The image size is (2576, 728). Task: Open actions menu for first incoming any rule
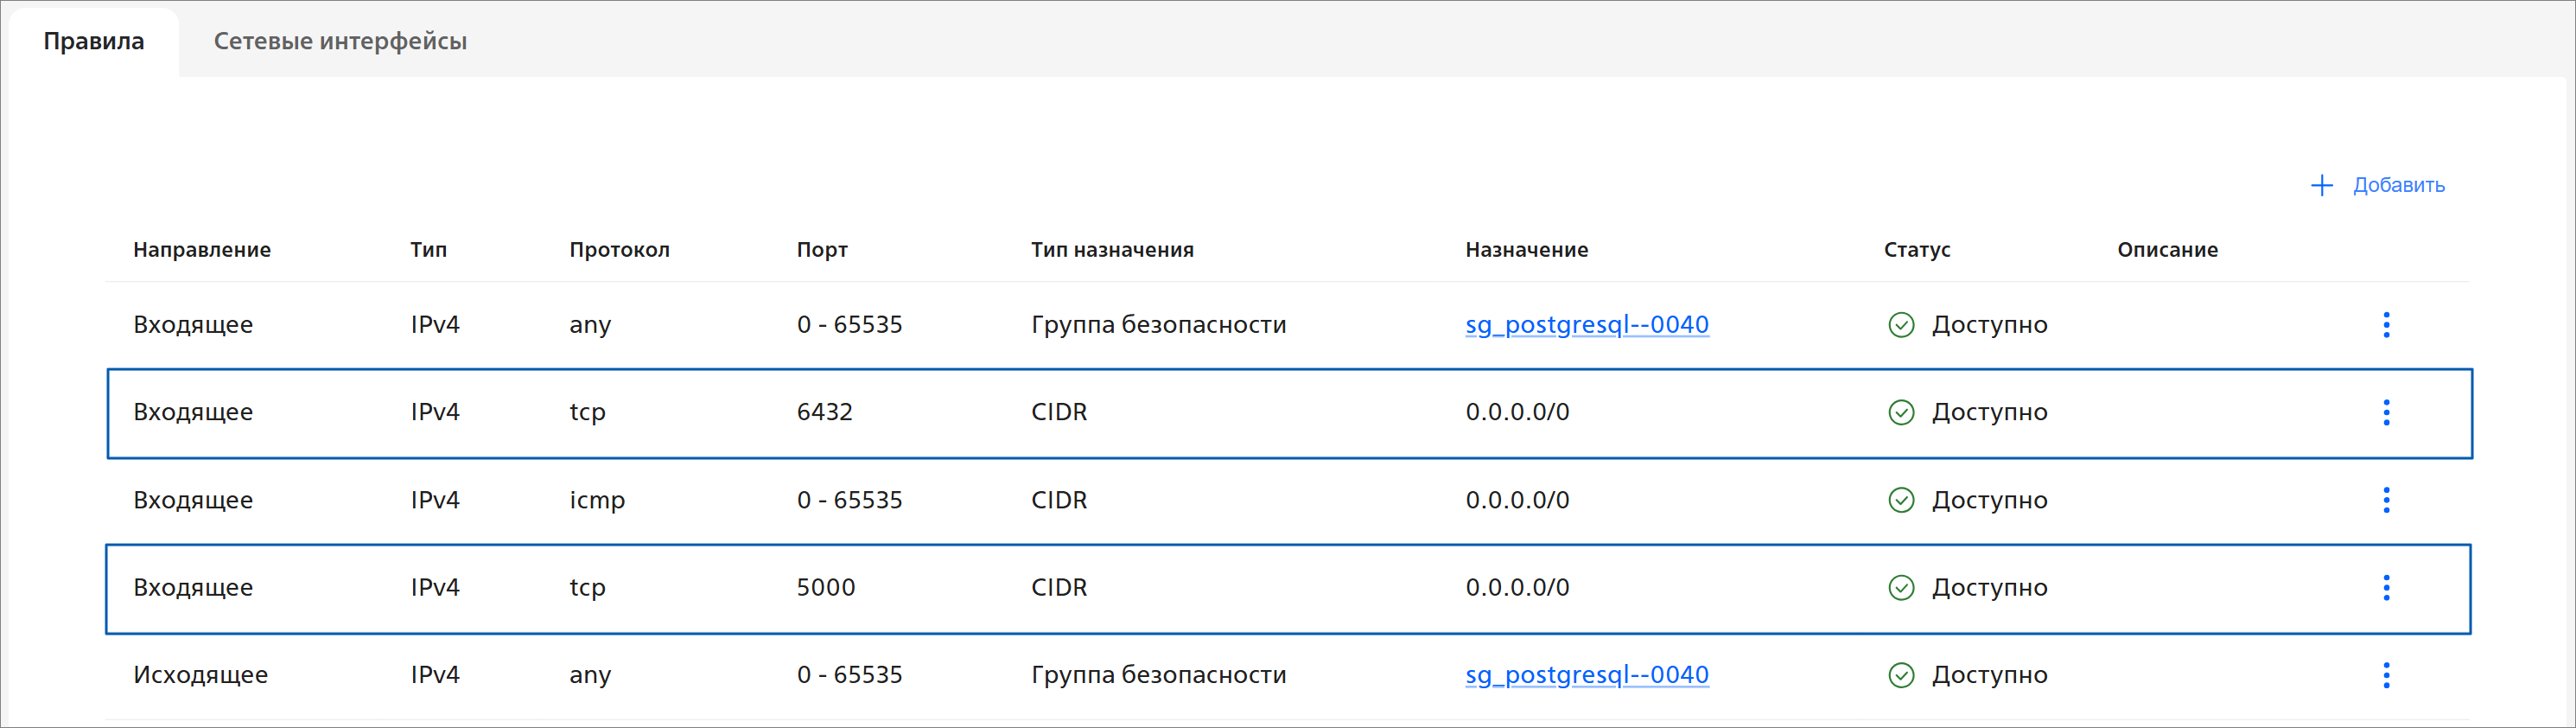2386,325
